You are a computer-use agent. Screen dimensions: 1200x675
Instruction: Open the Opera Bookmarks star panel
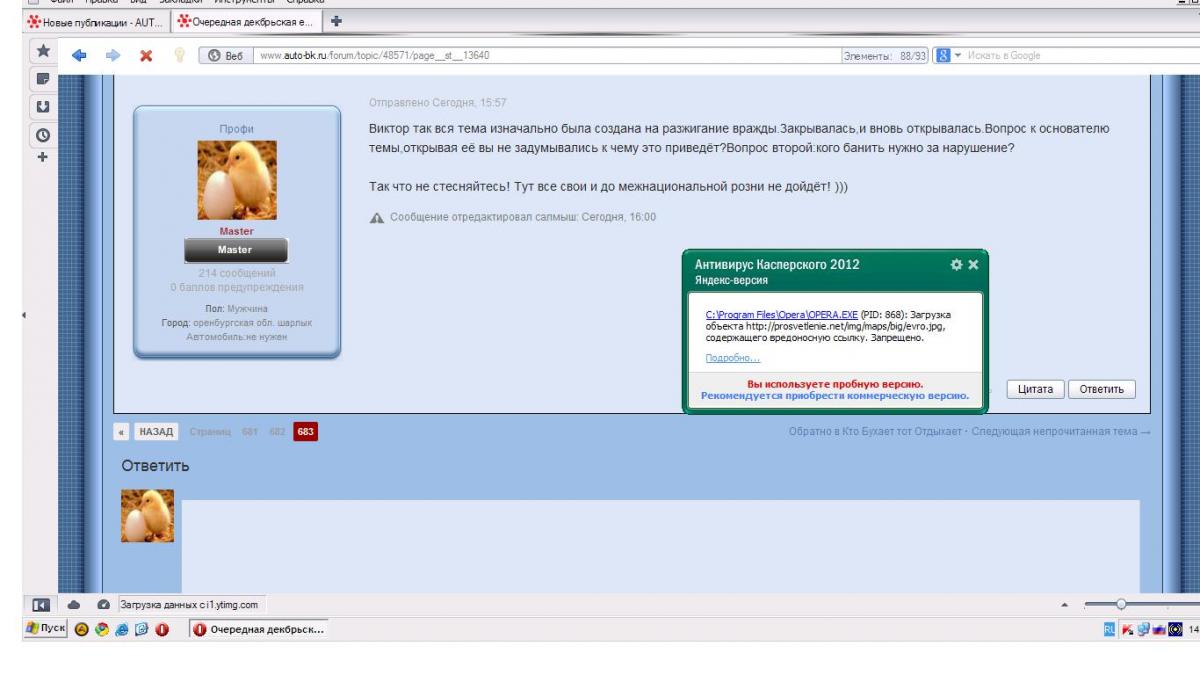click(44, 50)
